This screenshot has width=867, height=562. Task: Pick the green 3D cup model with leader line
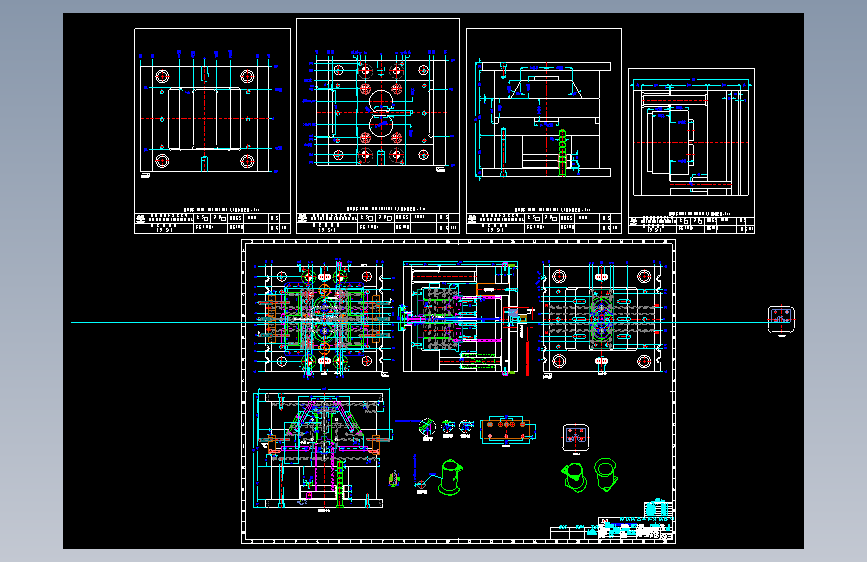click(x=450, y=477)
